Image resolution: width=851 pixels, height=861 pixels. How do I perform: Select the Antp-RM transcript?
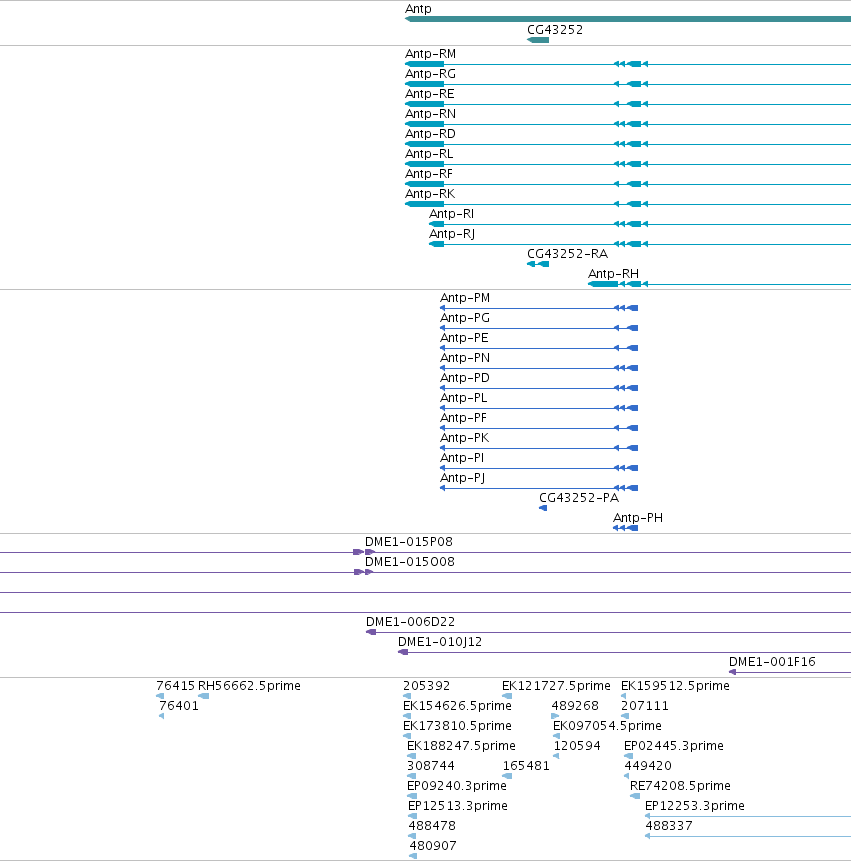[x=628, y=64]
